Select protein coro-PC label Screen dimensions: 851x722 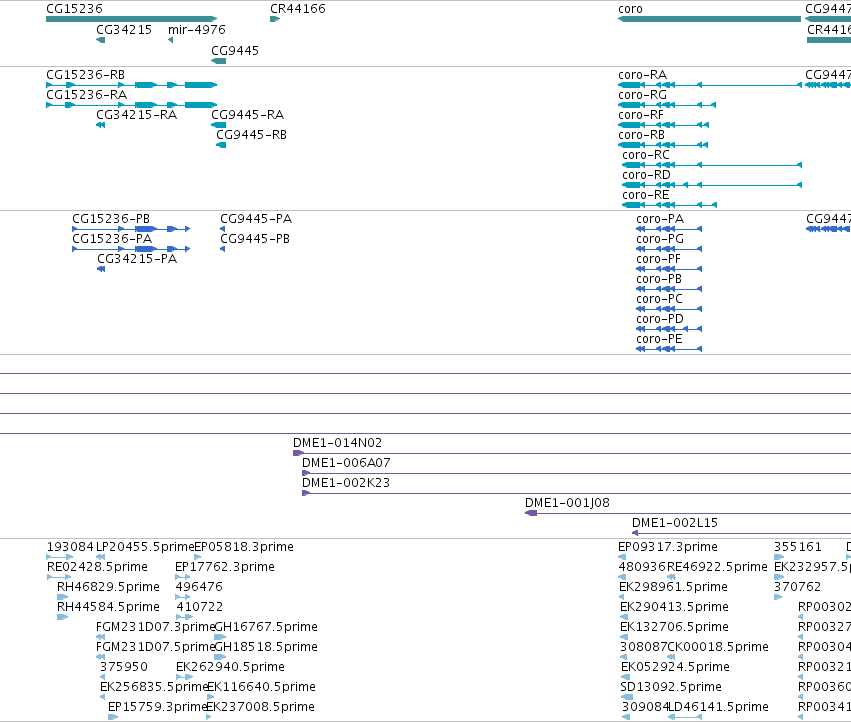pos(659,299)
